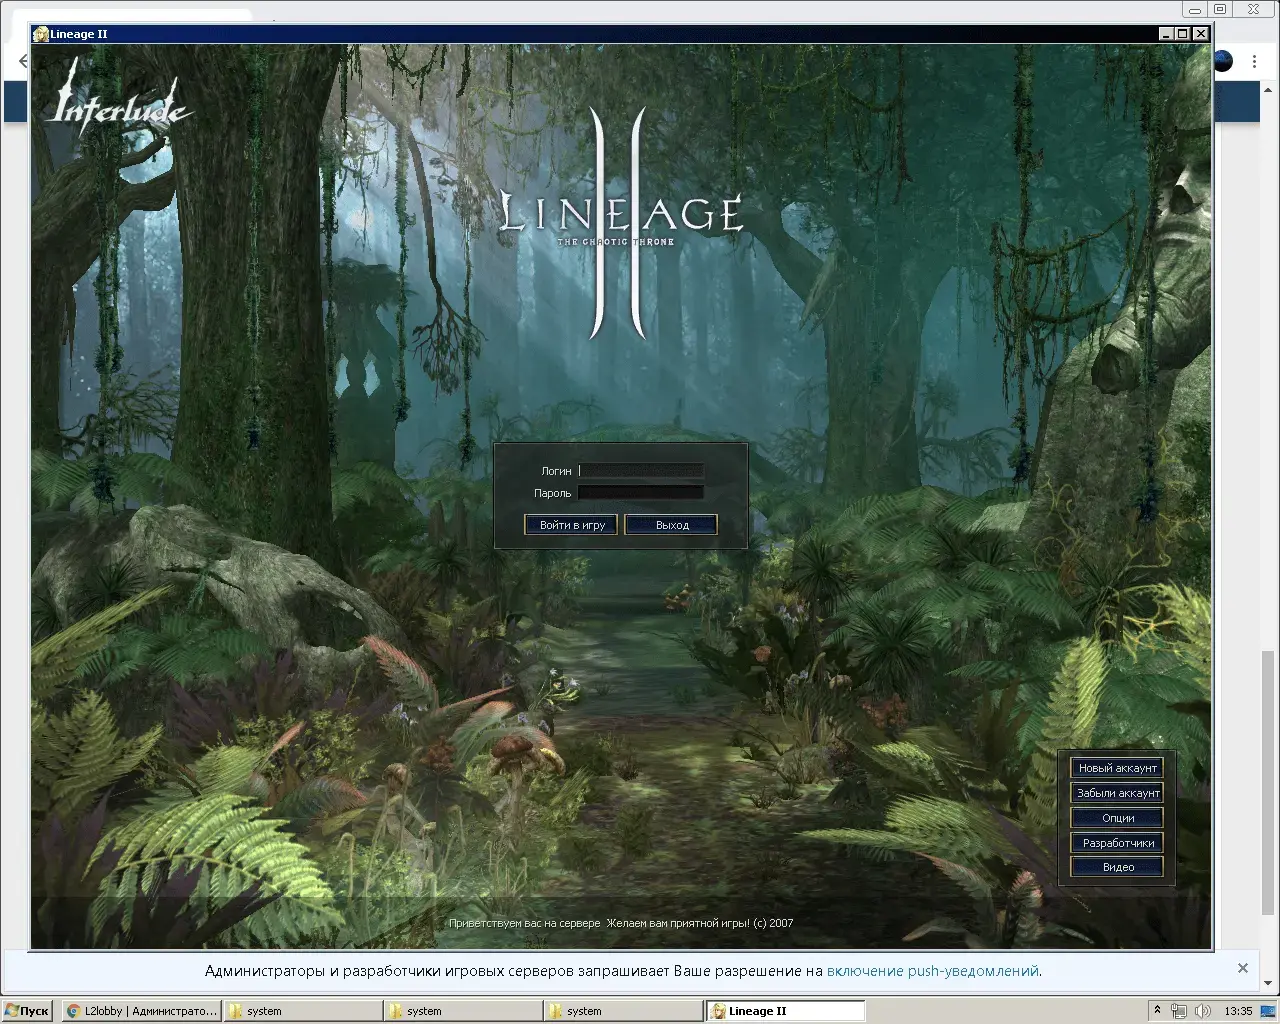Close the Lineage II window

pyautogui.click(x=1201, y=34)
